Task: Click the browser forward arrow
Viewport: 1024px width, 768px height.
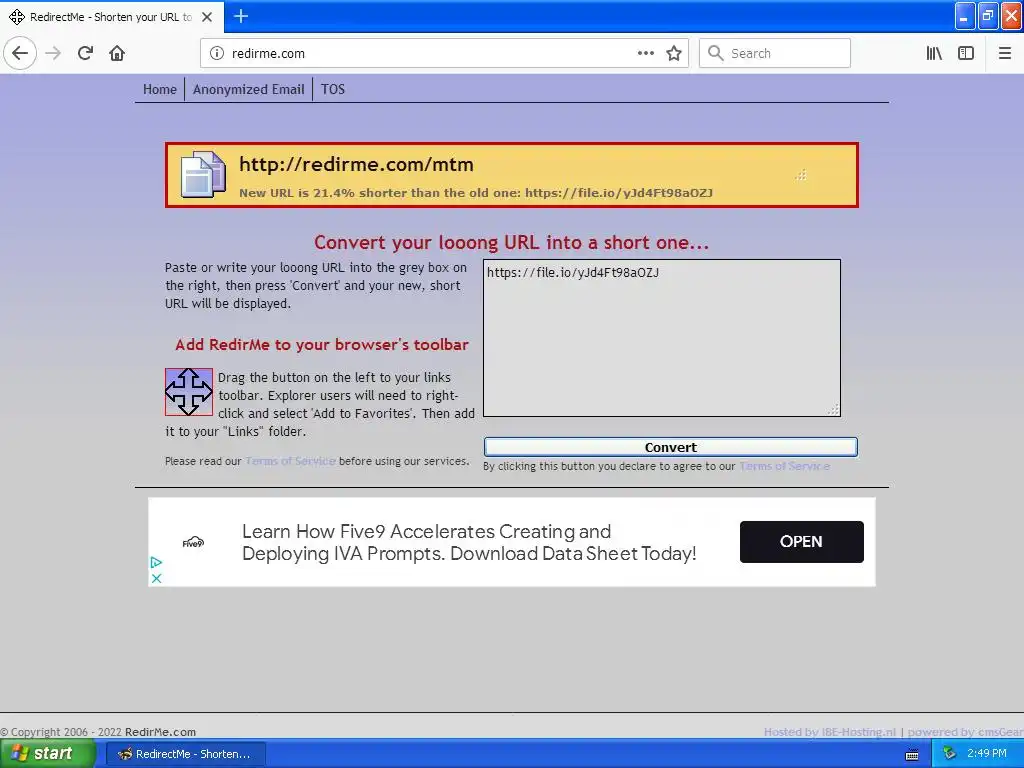Action: coord(53,53)
